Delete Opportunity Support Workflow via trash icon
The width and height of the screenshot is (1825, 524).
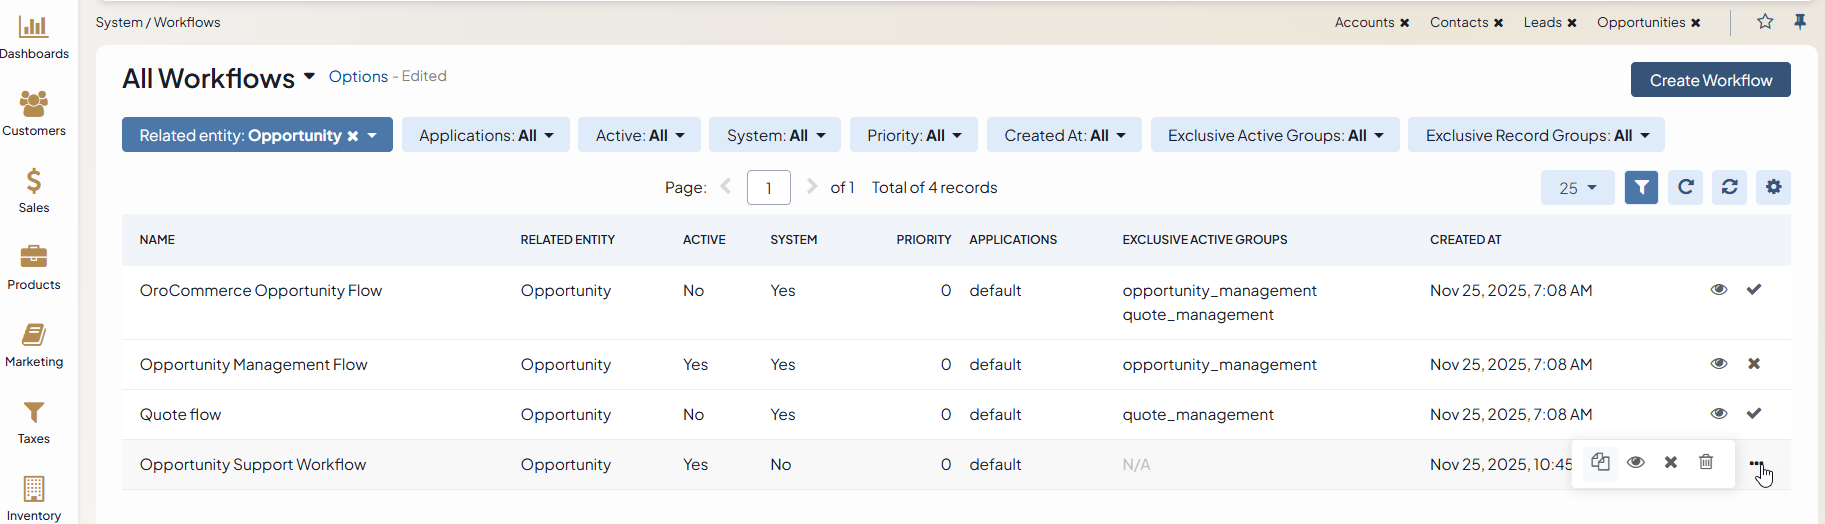[1706, 462]
